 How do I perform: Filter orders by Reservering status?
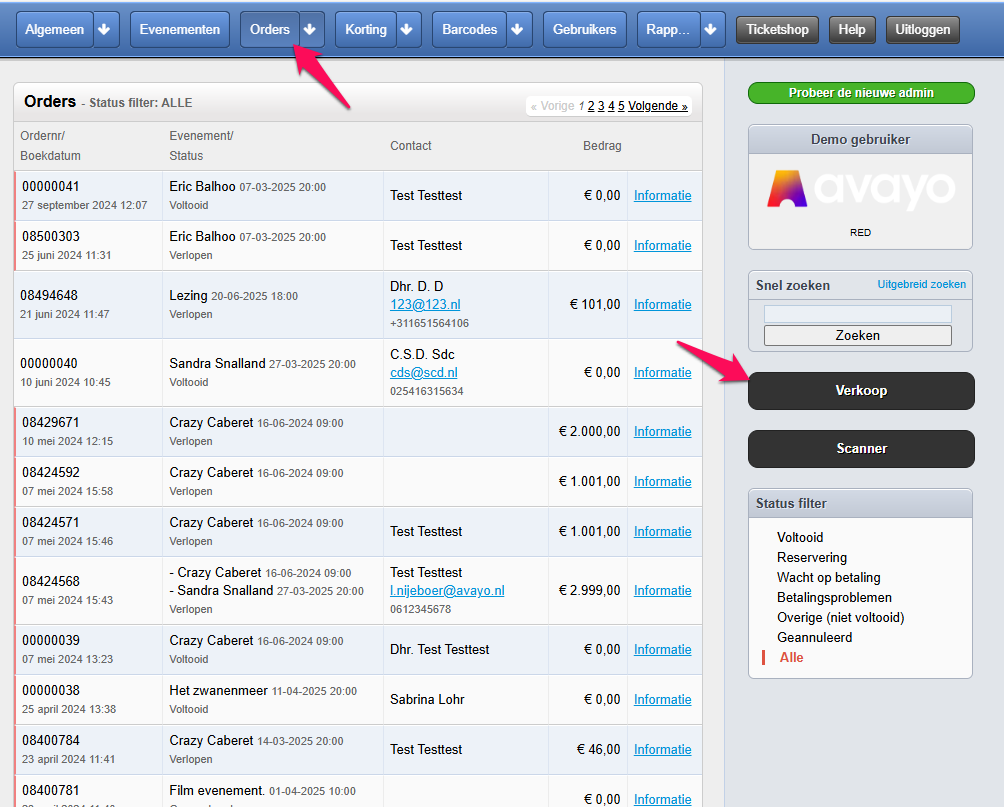pyautogui.click(x=812, y=557)
